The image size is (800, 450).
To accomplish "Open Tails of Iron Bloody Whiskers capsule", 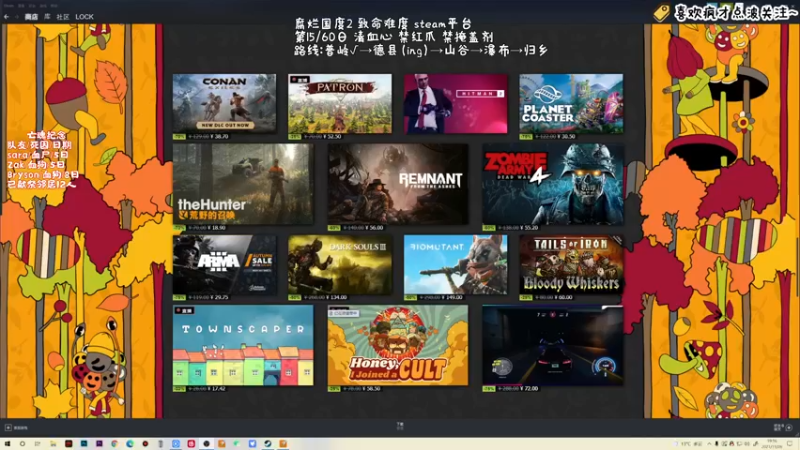I will click(x=571, y=265).
